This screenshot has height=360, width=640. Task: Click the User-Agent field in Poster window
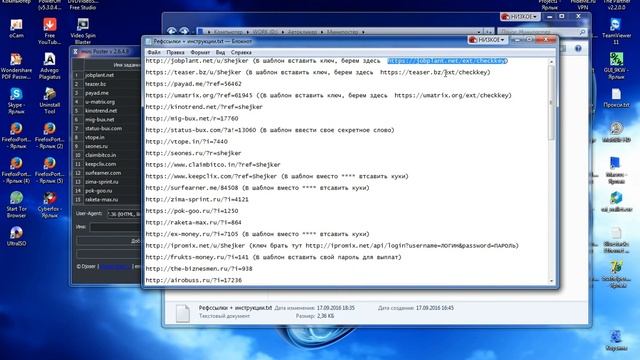(124, 214)
